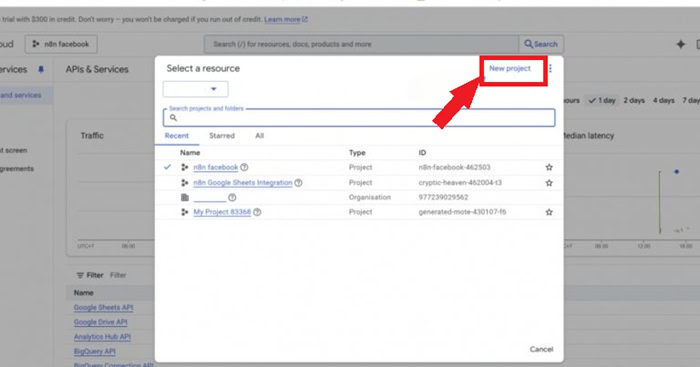Click help icon next to My Project 83368

[x=257, y=212]
